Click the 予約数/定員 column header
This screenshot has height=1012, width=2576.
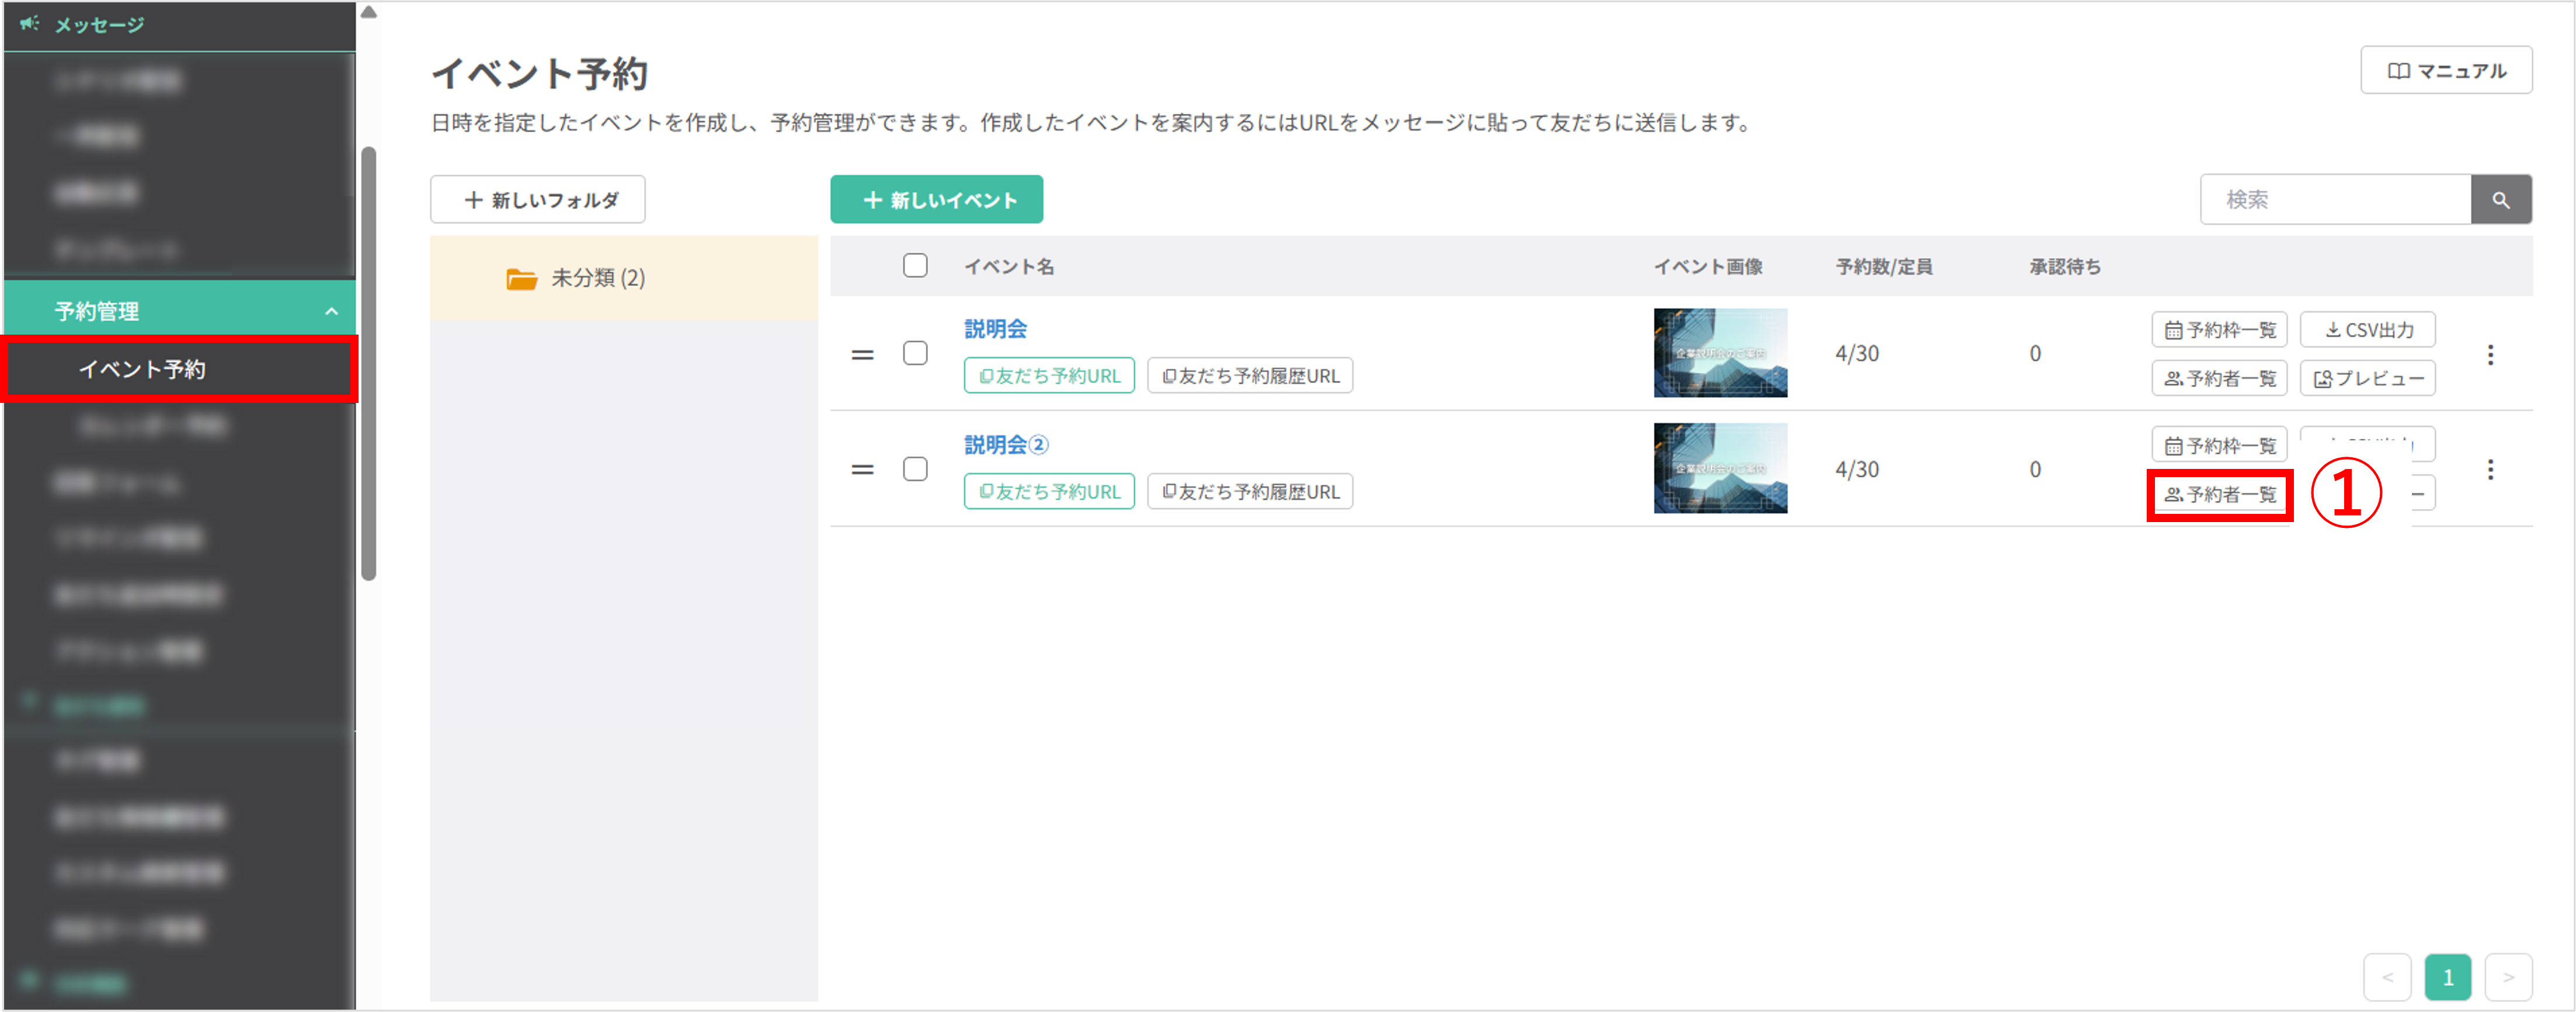point(1883,267)
